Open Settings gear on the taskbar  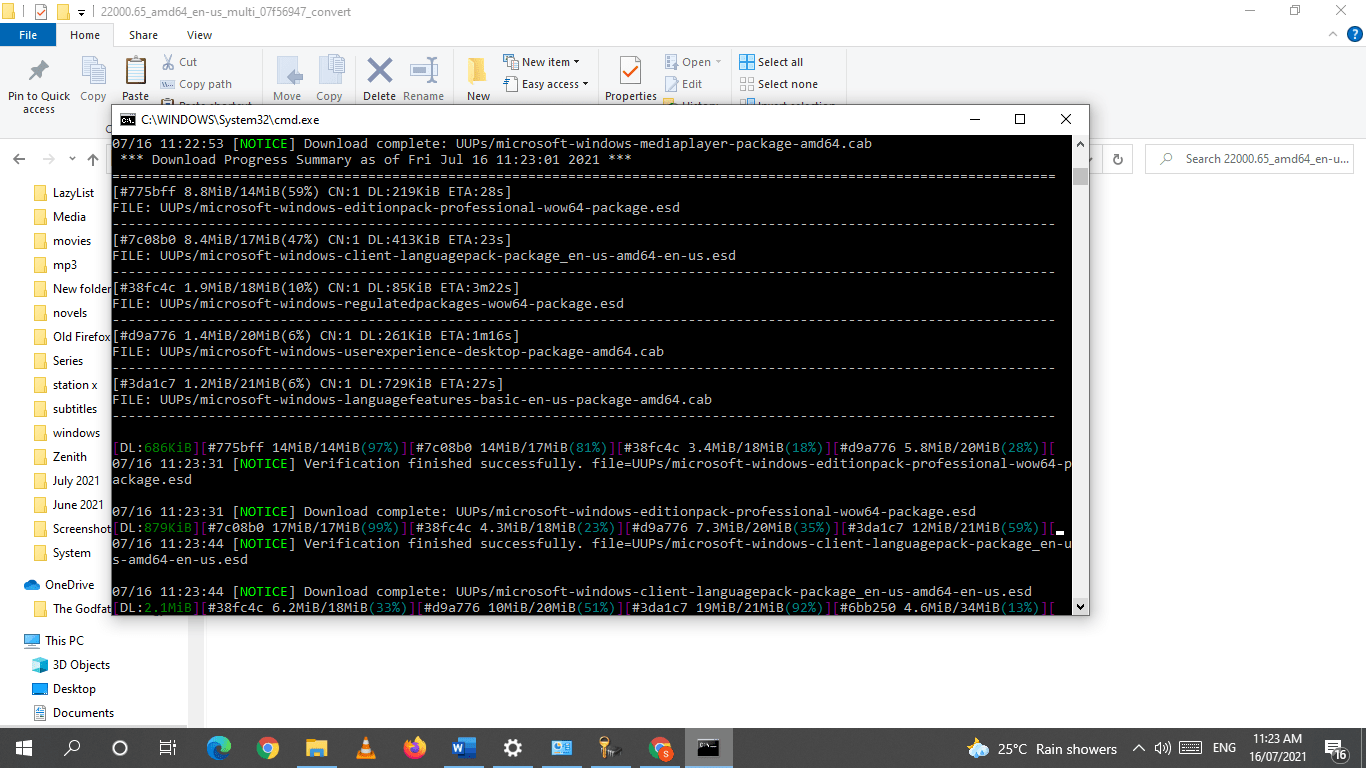click(x=513, y=748)
